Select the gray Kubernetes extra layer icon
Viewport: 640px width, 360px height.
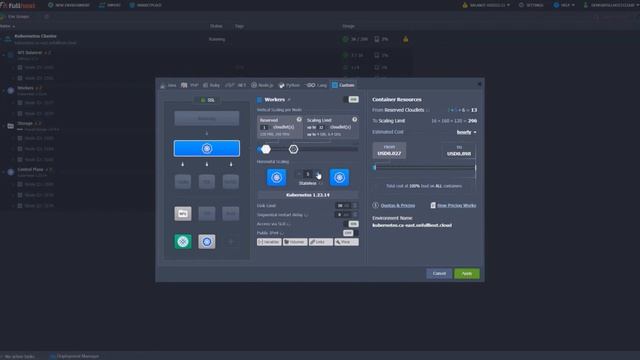coord(207,242)
